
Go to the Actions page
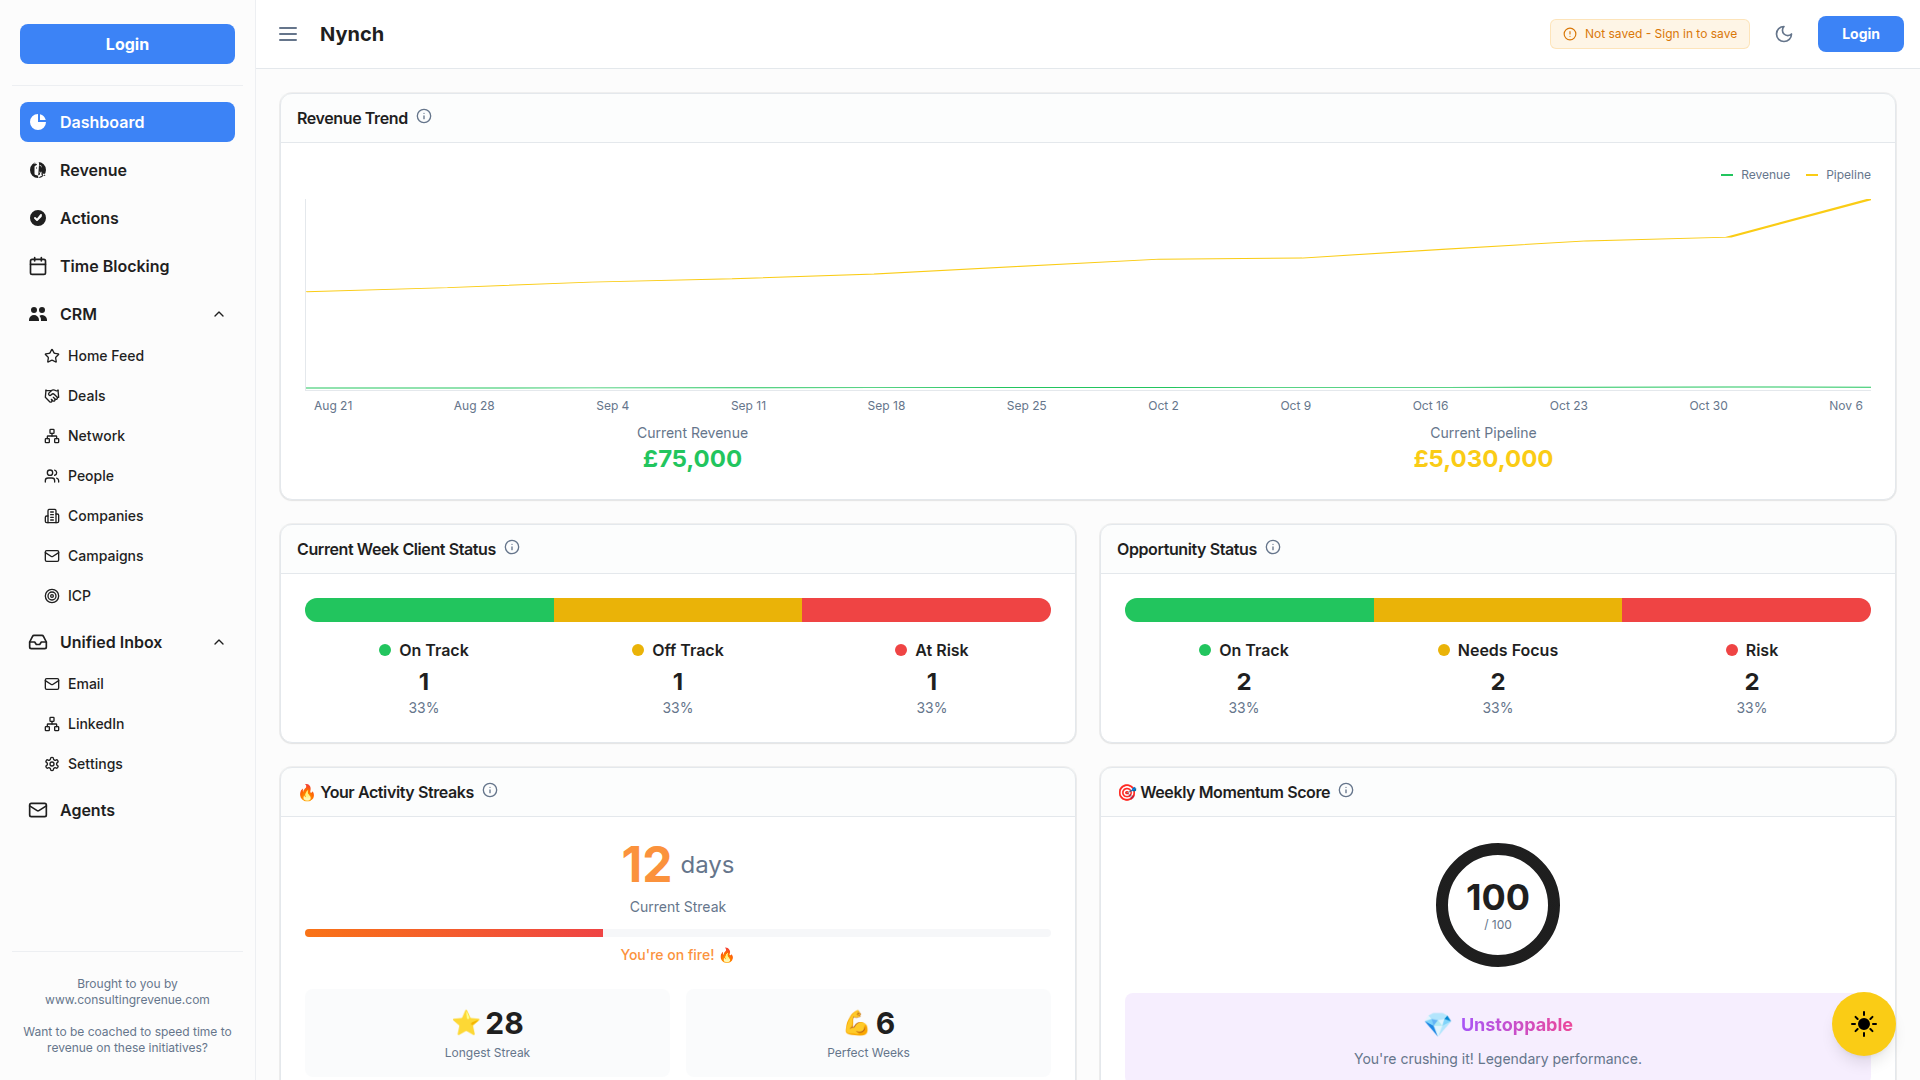coord(127,218)
